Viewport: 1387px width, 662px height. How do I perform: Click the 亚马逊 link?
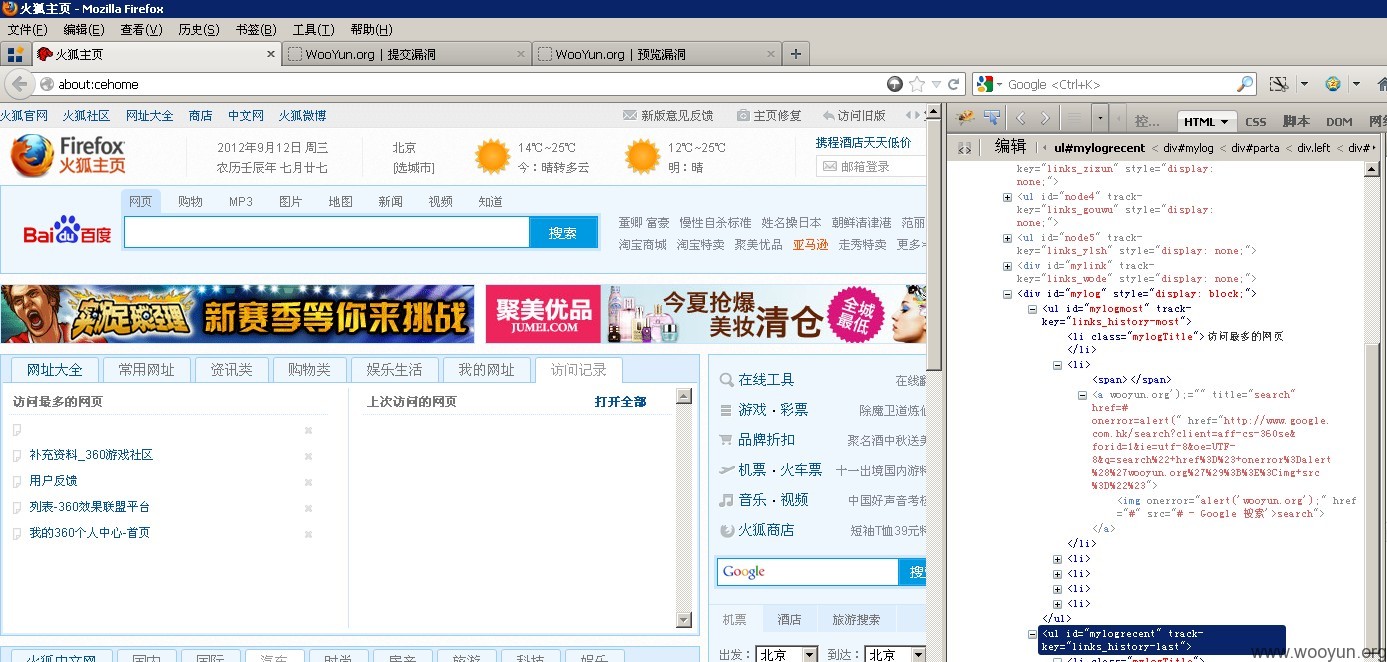(x=810, y=244)
